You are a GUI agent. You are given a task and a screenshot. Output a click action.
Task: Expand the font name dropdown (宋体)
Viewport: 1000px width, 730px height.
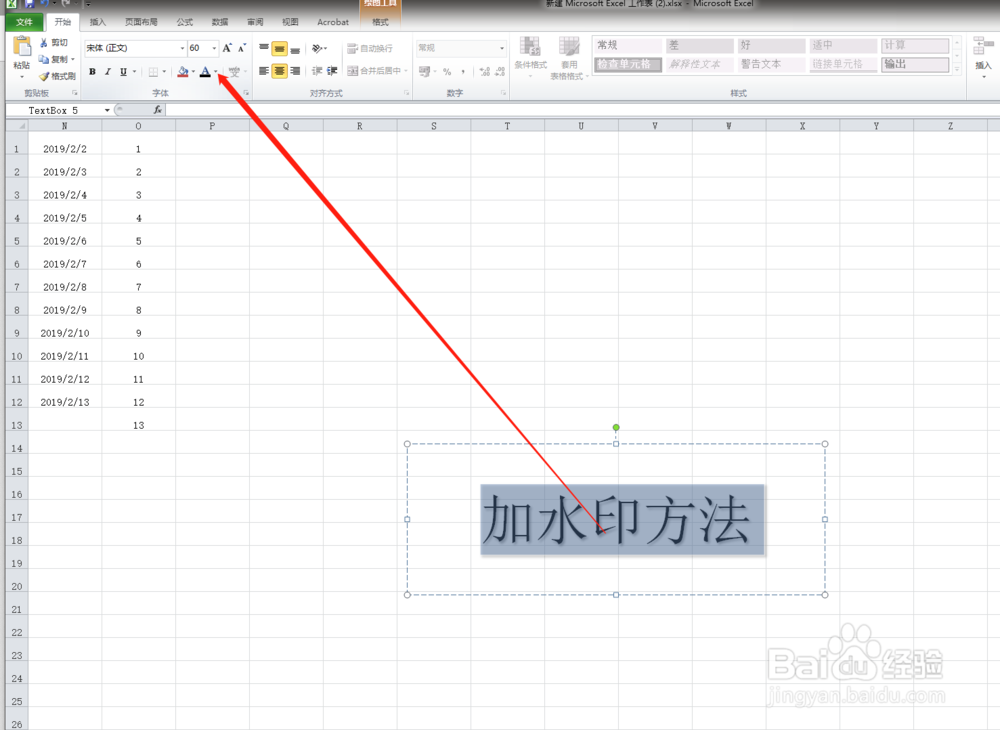[183, 47]
